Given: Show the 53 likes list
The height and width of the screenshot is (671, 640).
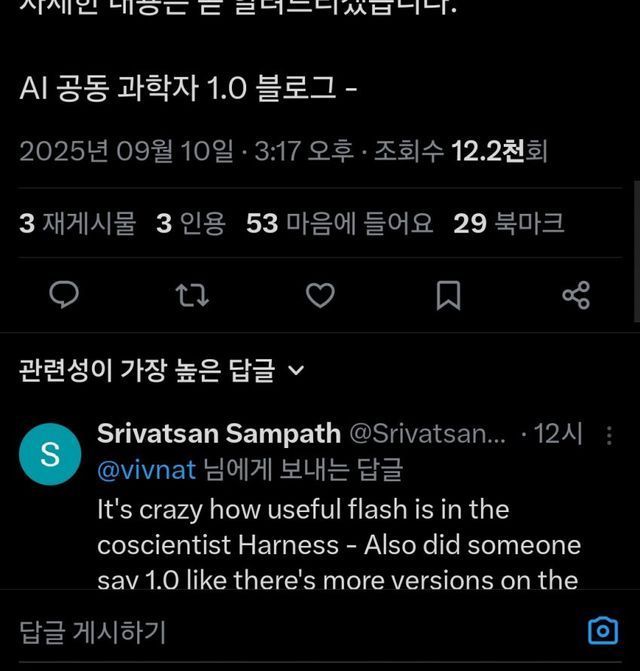Looking at the screenshot, I should click(x=339, y=223).
